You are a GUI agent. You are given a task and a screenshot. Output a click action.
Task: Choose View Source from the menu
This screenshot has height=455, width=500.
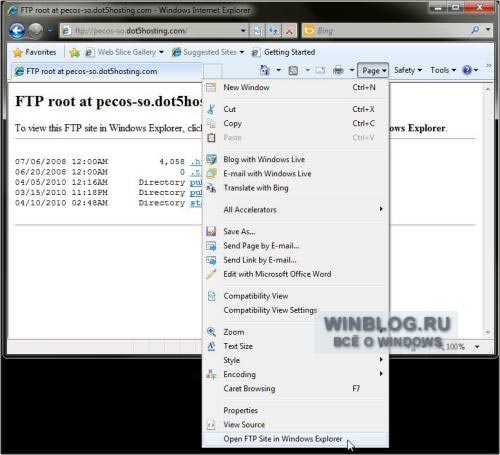(x=295, y=425)
